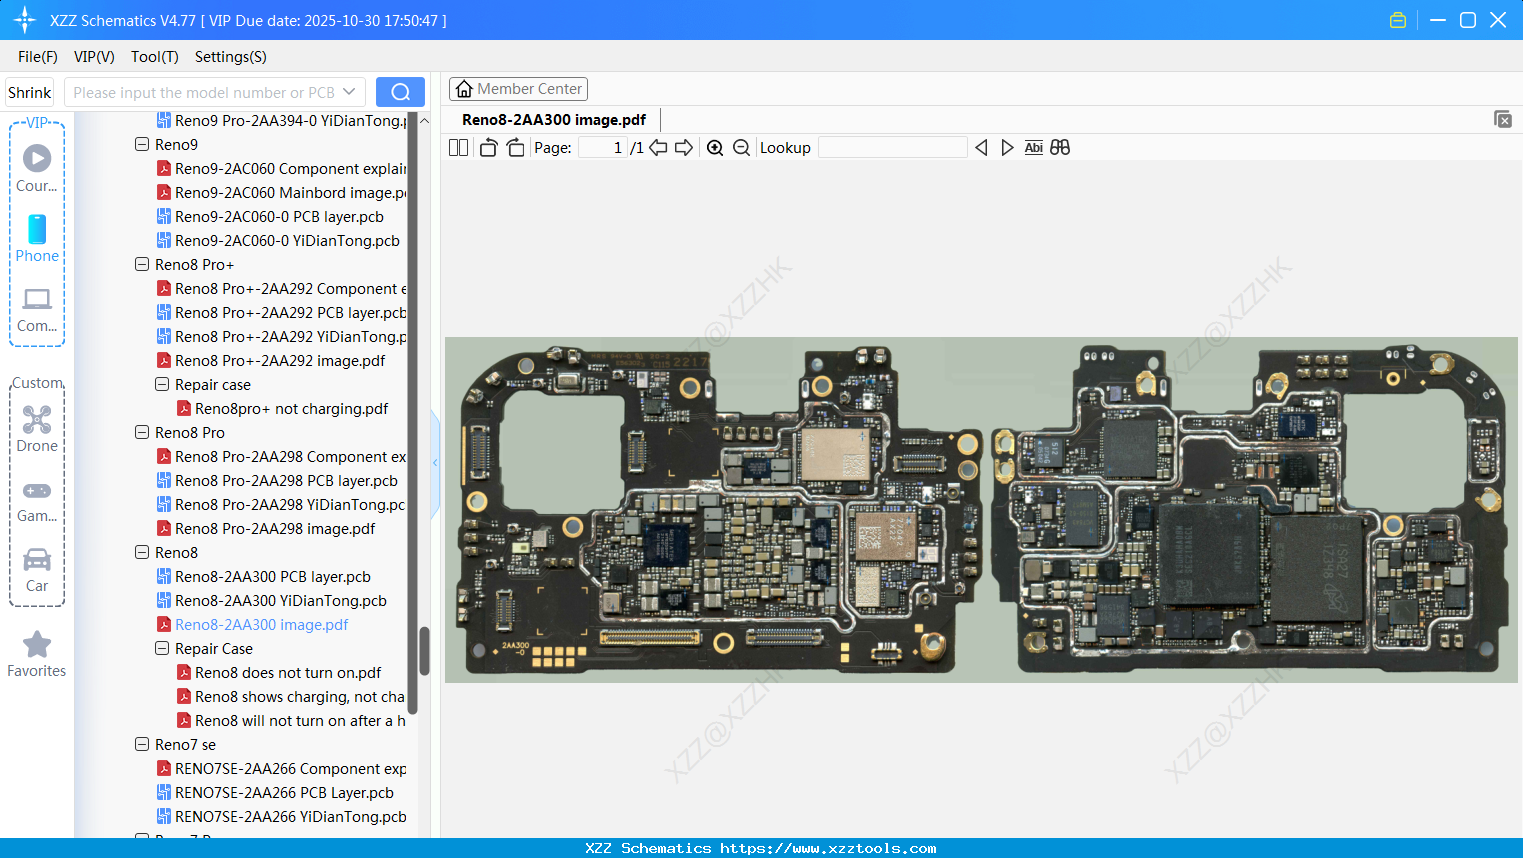The image size is (1523, 858).
Task: Rotate page counterclockwise
Action: point(489,148)
